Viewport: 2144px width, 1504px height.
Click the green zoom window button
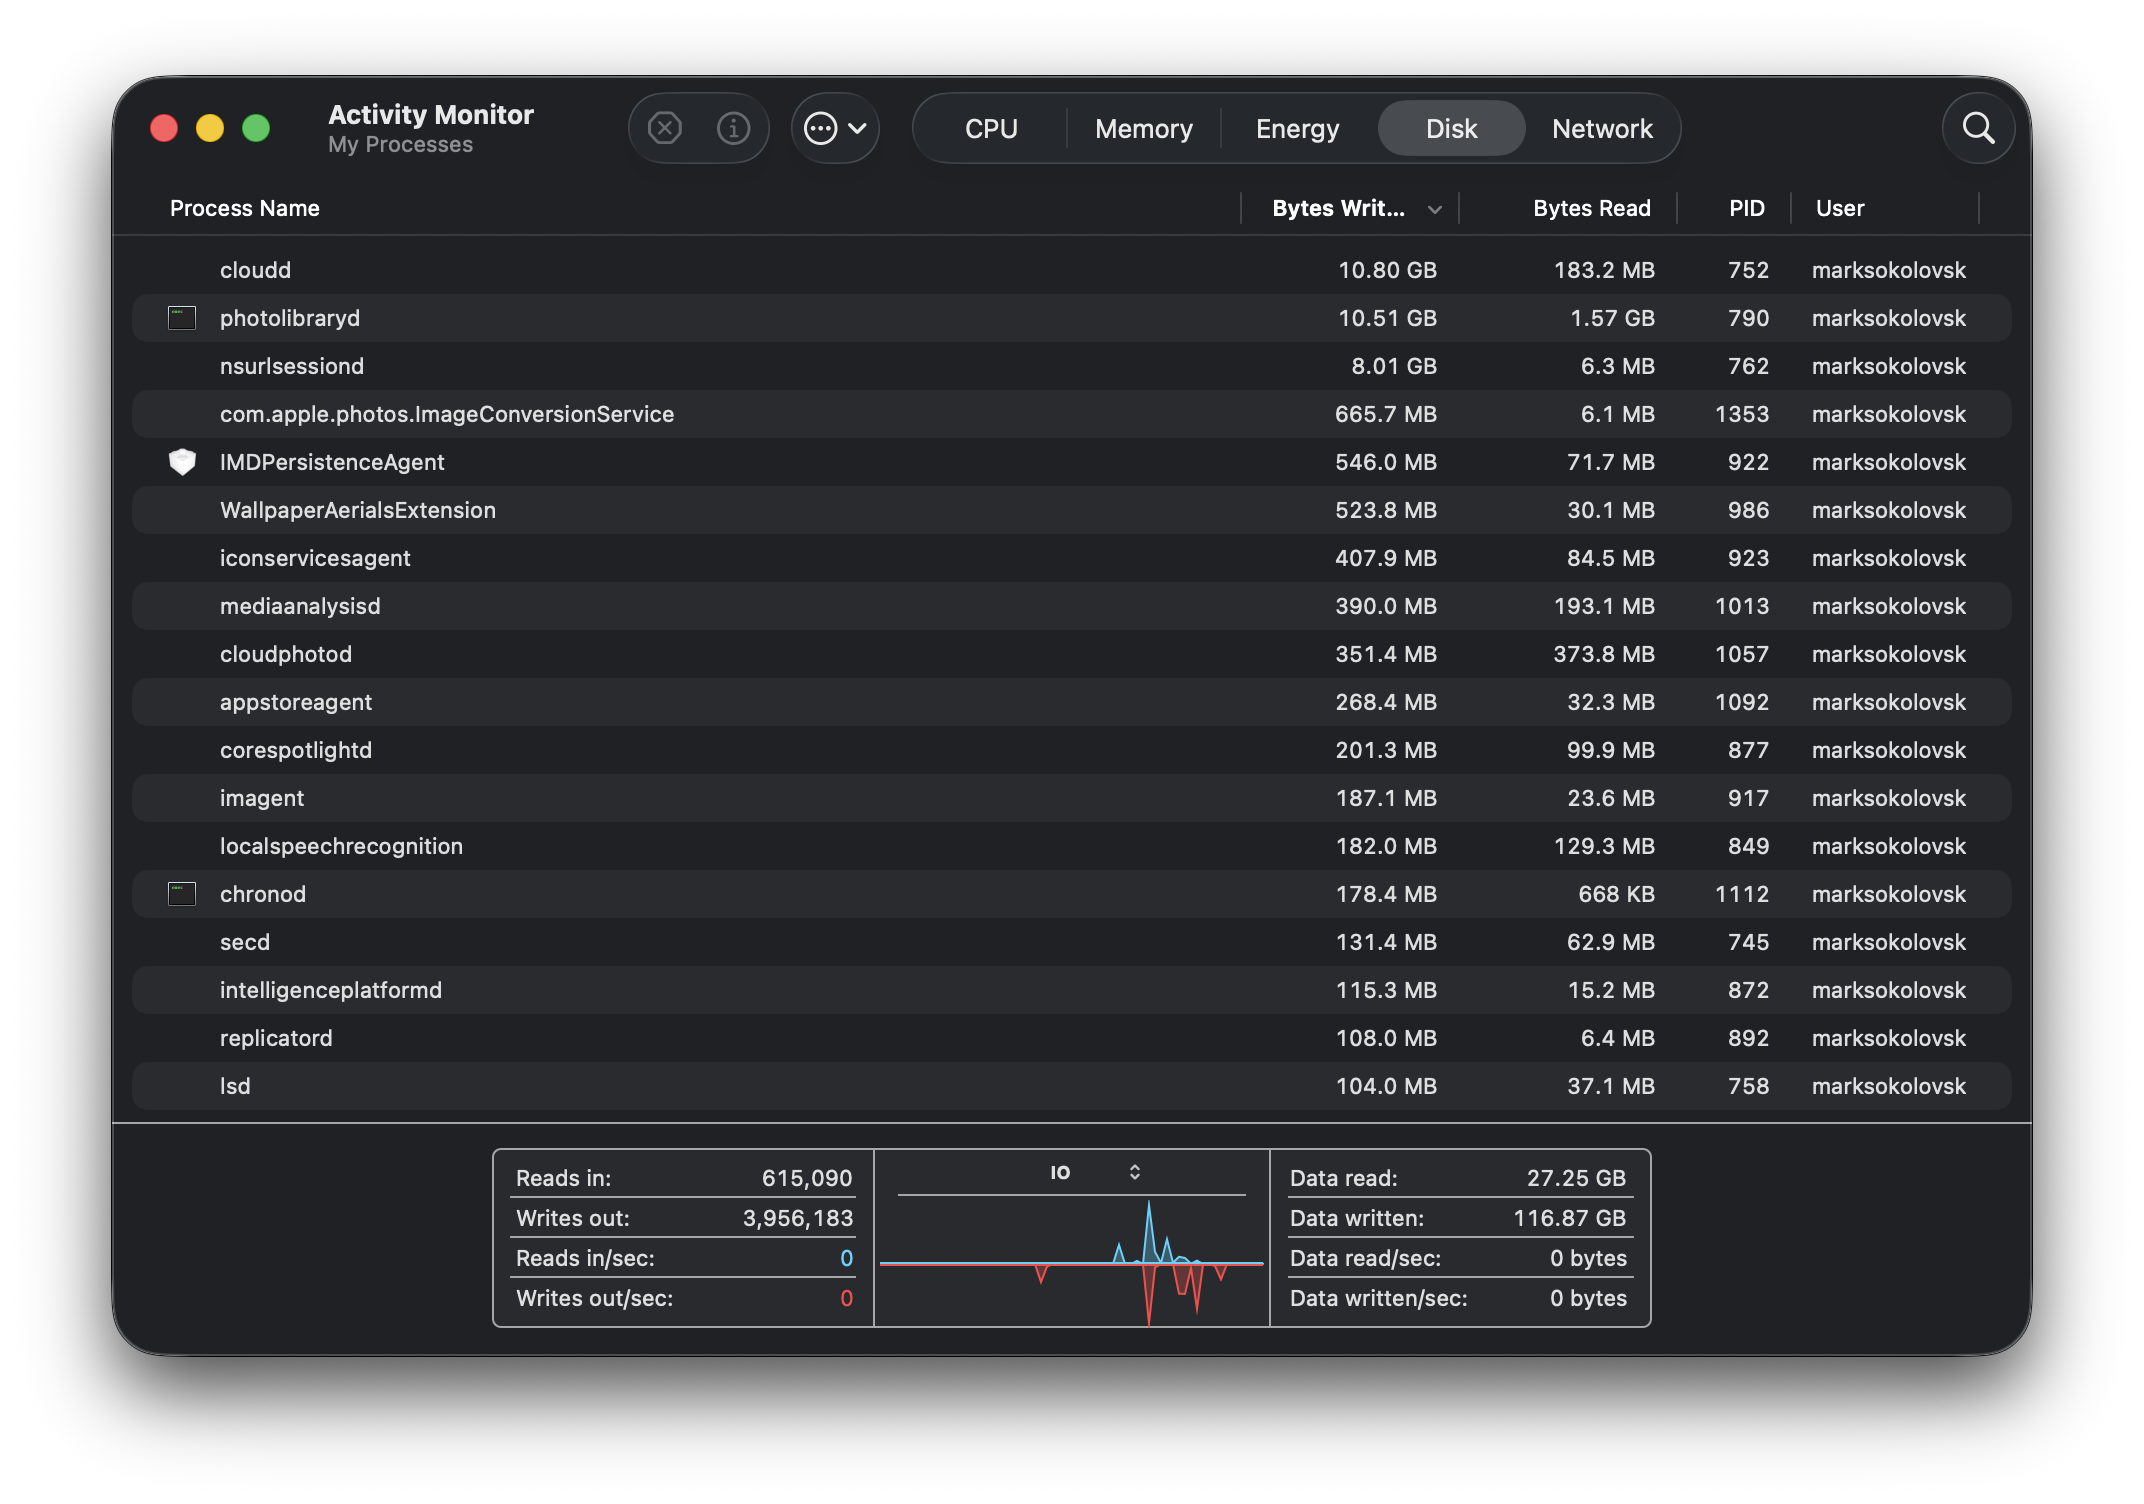[x=256, y=128]
